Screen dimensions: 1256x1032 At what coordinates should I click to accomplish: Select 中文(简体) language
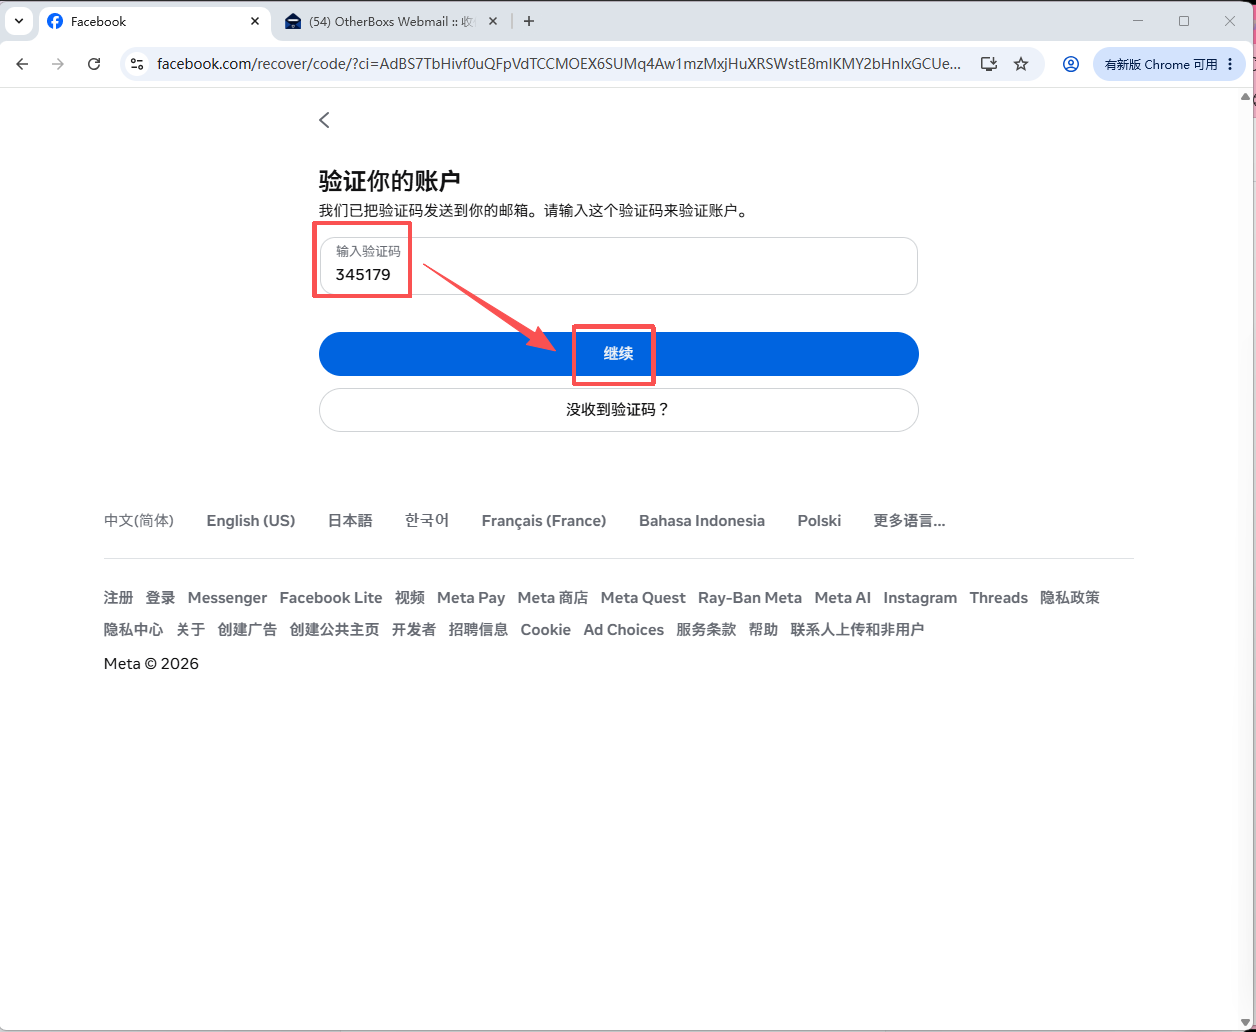[x=139, y=521]
